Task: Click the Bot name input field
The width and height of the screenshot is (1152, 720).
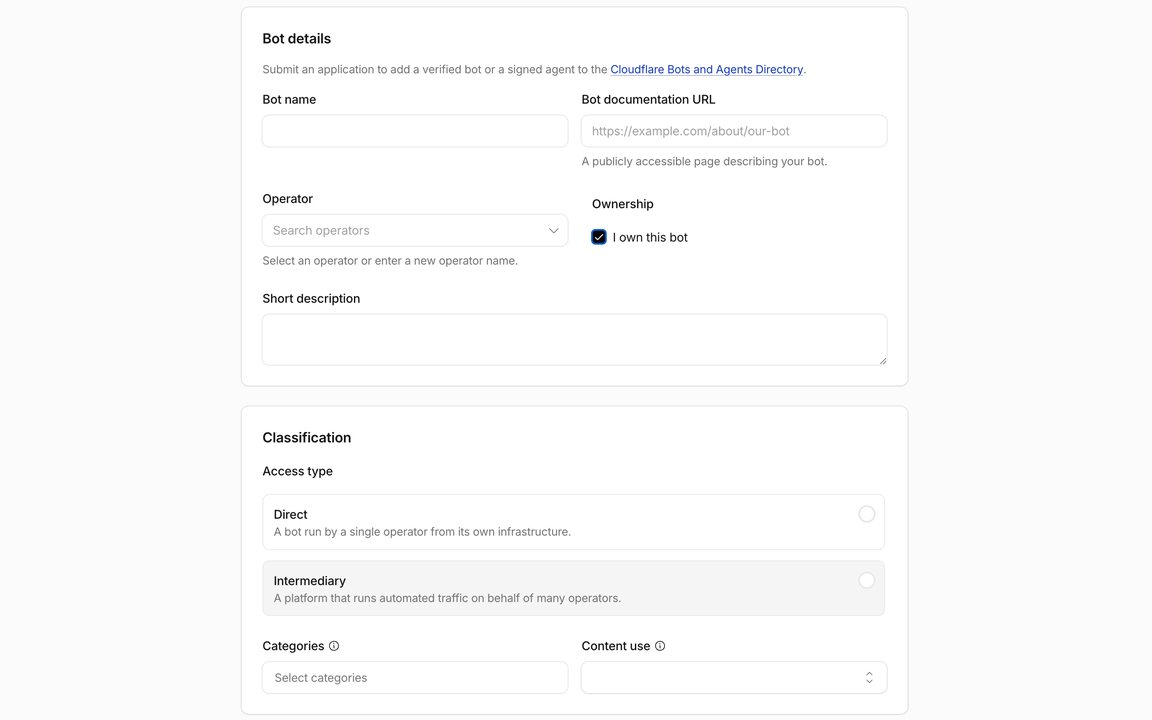Action: (415, 131)
